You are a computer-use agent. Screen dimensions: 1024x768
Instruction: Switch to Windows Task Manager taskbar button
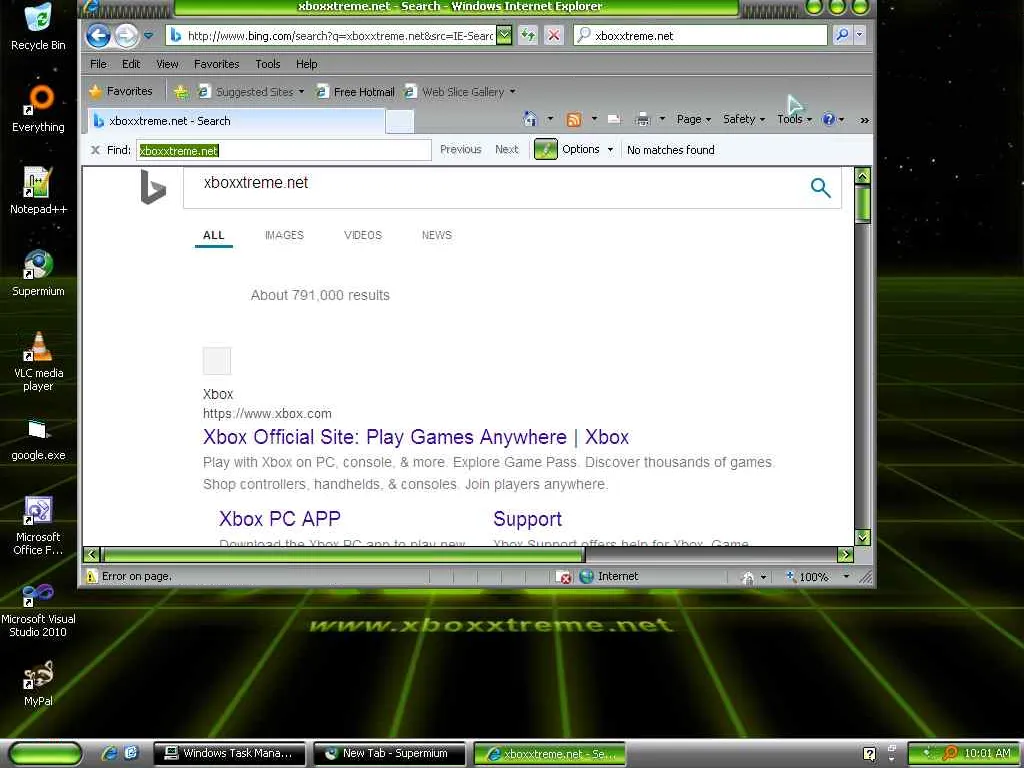tap(229, 754)
